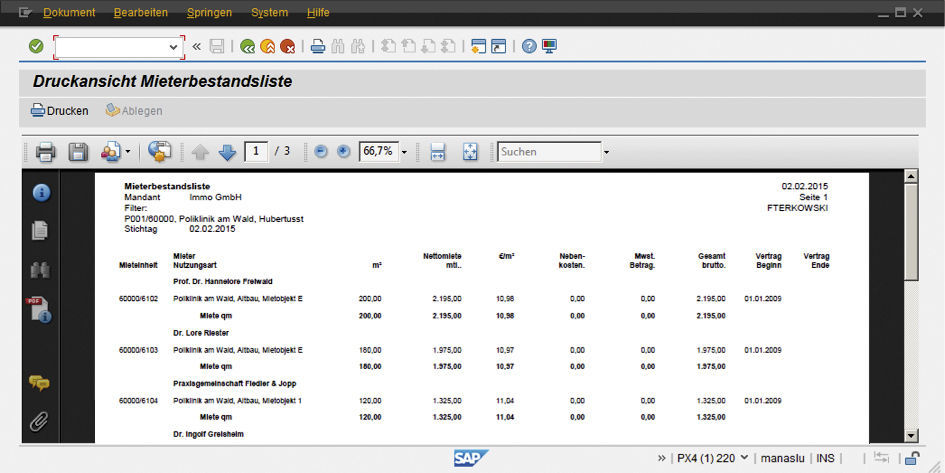
Task: Click the PDF viewer print icon
Action: 46,152
